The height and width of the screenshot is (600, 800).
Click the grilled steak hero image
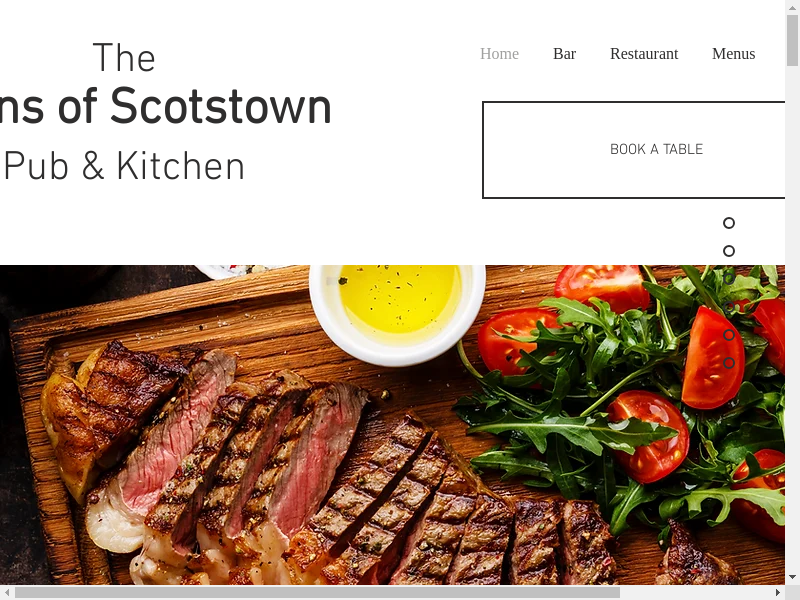point(392,425)
